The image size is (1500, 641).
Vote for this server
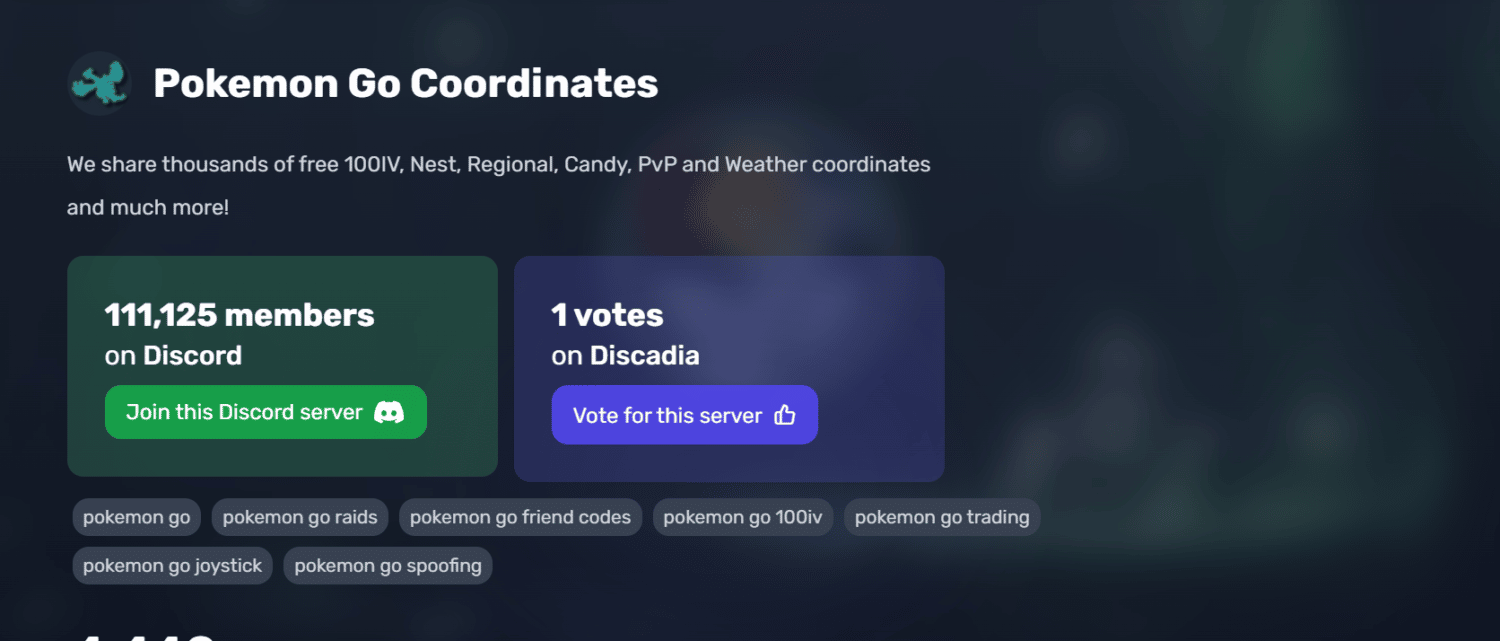685,415
